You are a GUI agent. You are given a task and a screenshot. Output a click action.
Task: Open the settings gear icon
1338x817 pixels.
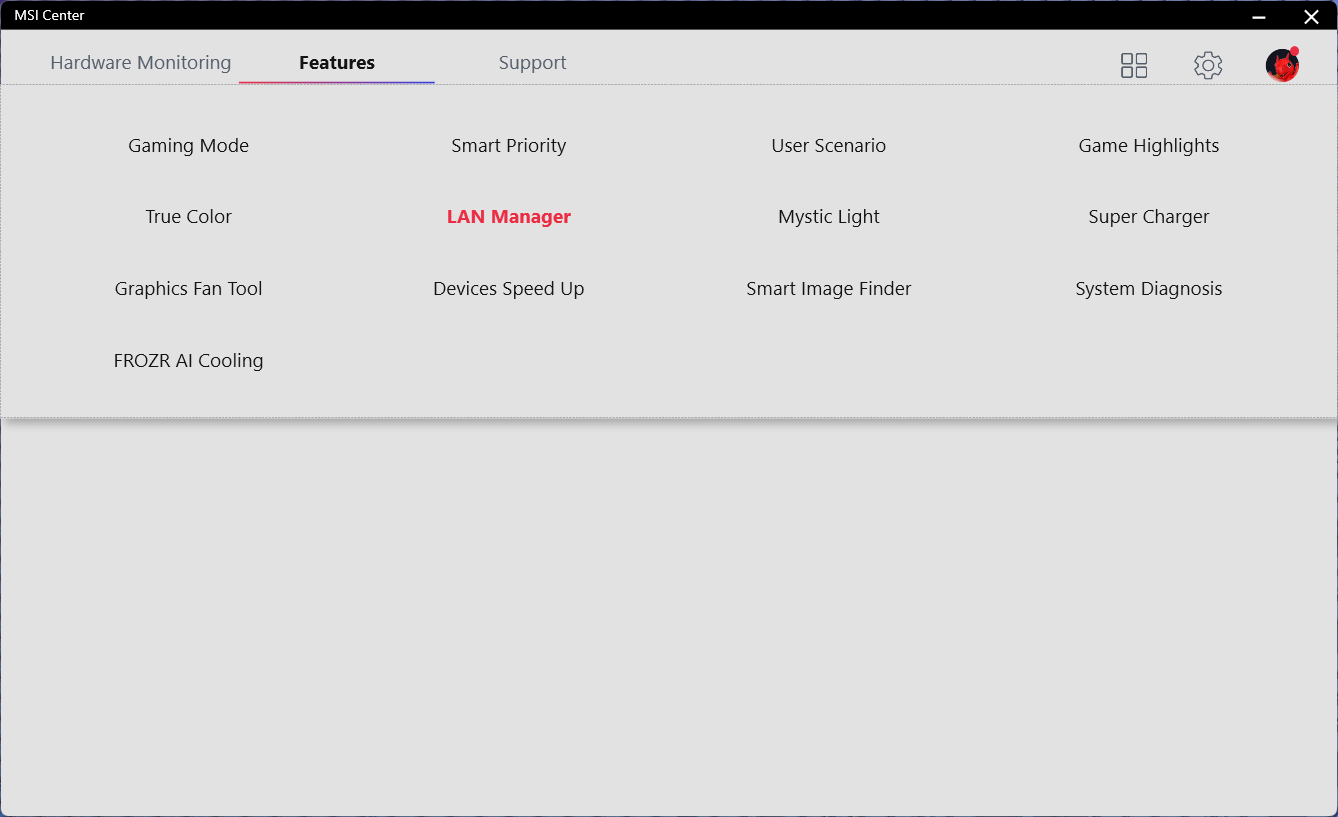[x=1208, y=66]
